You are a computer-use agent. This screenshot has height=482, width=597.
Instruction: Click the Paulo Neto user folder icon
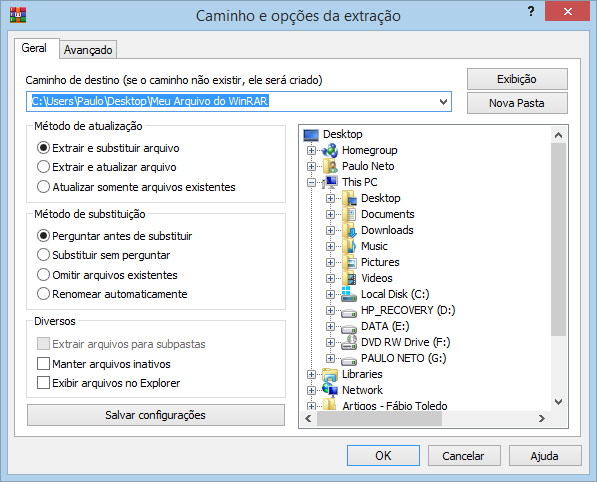(330, 166)
